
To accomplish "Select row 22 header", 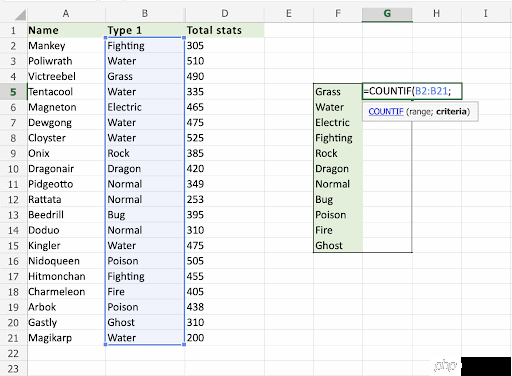I will click(13, 353).
